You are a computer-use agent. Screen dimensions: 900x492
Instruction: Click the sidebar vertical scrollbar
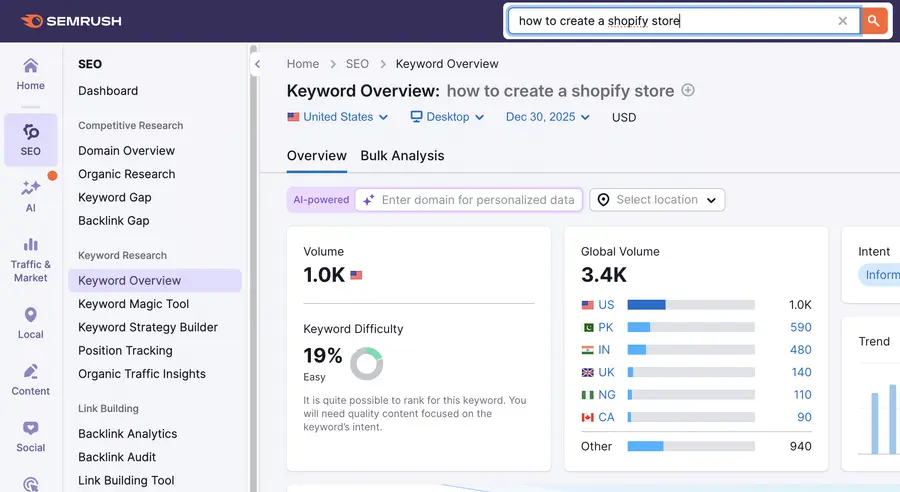point(253,268)
